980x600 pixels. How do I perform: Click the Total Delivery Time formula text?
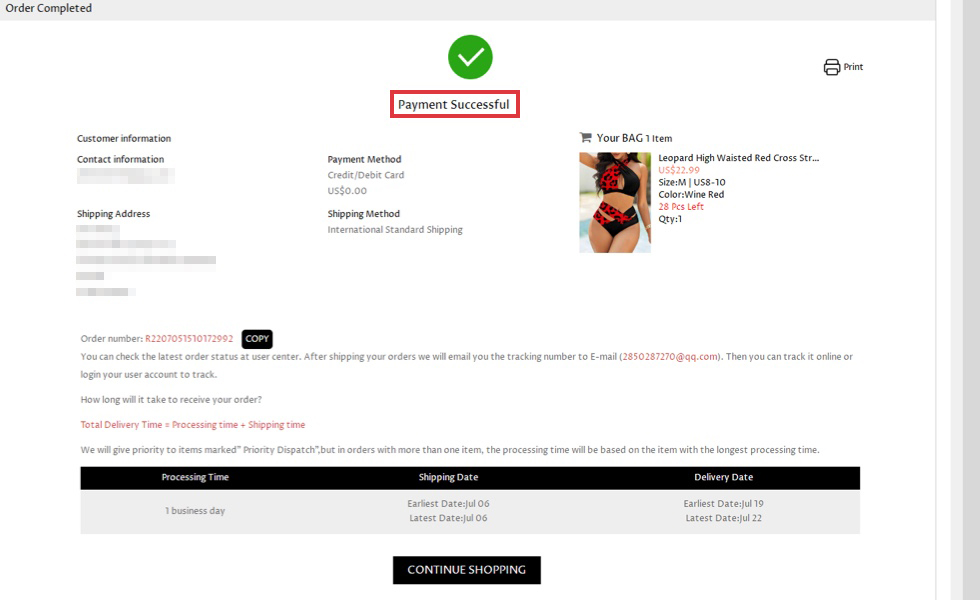click(193, 425)
